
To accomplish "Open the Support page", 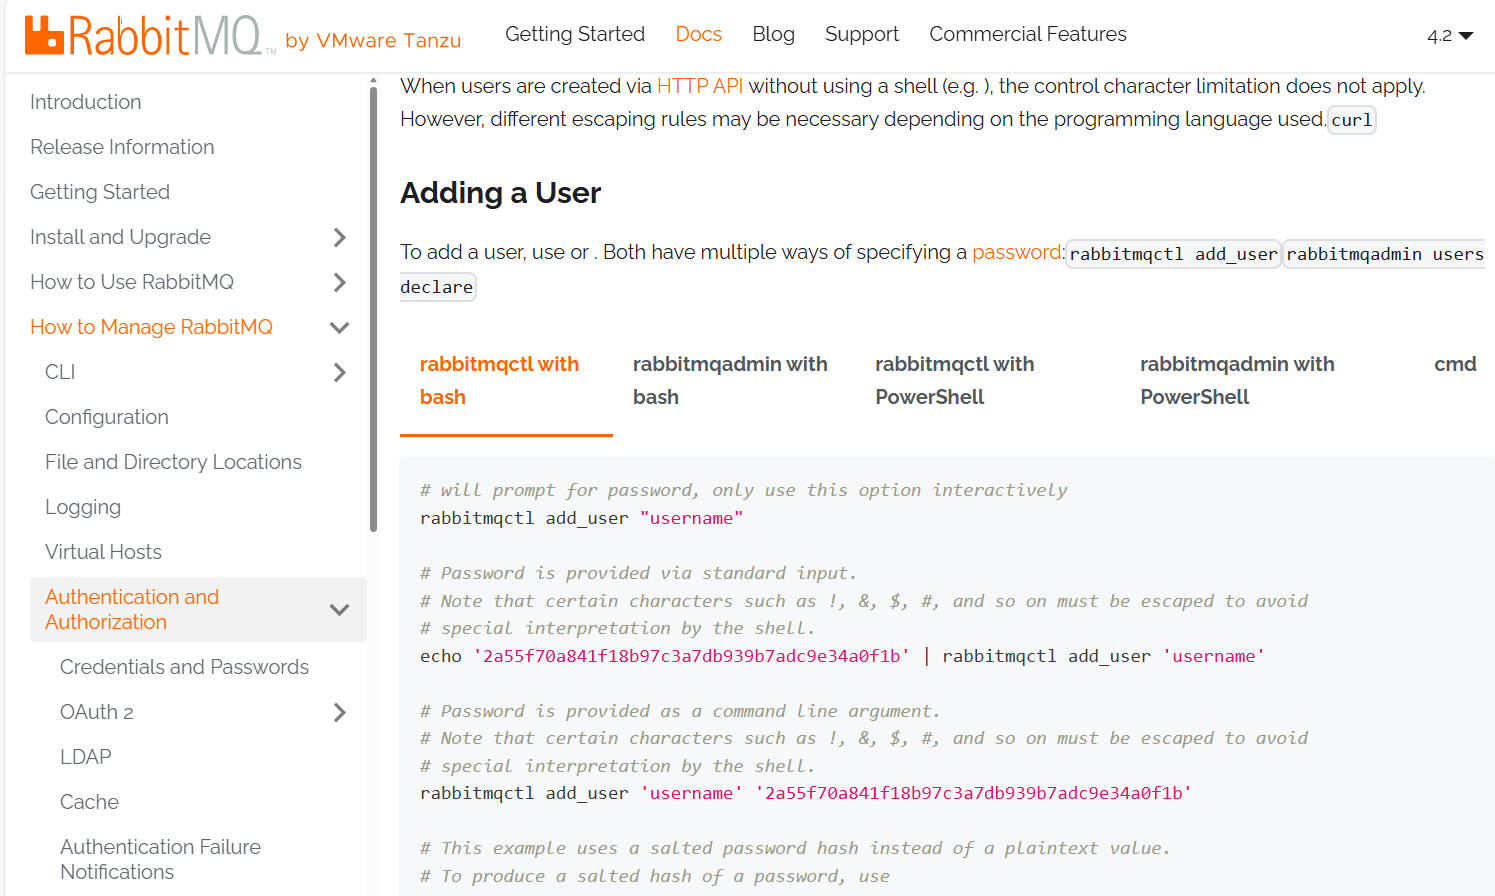I will [862, 34].
